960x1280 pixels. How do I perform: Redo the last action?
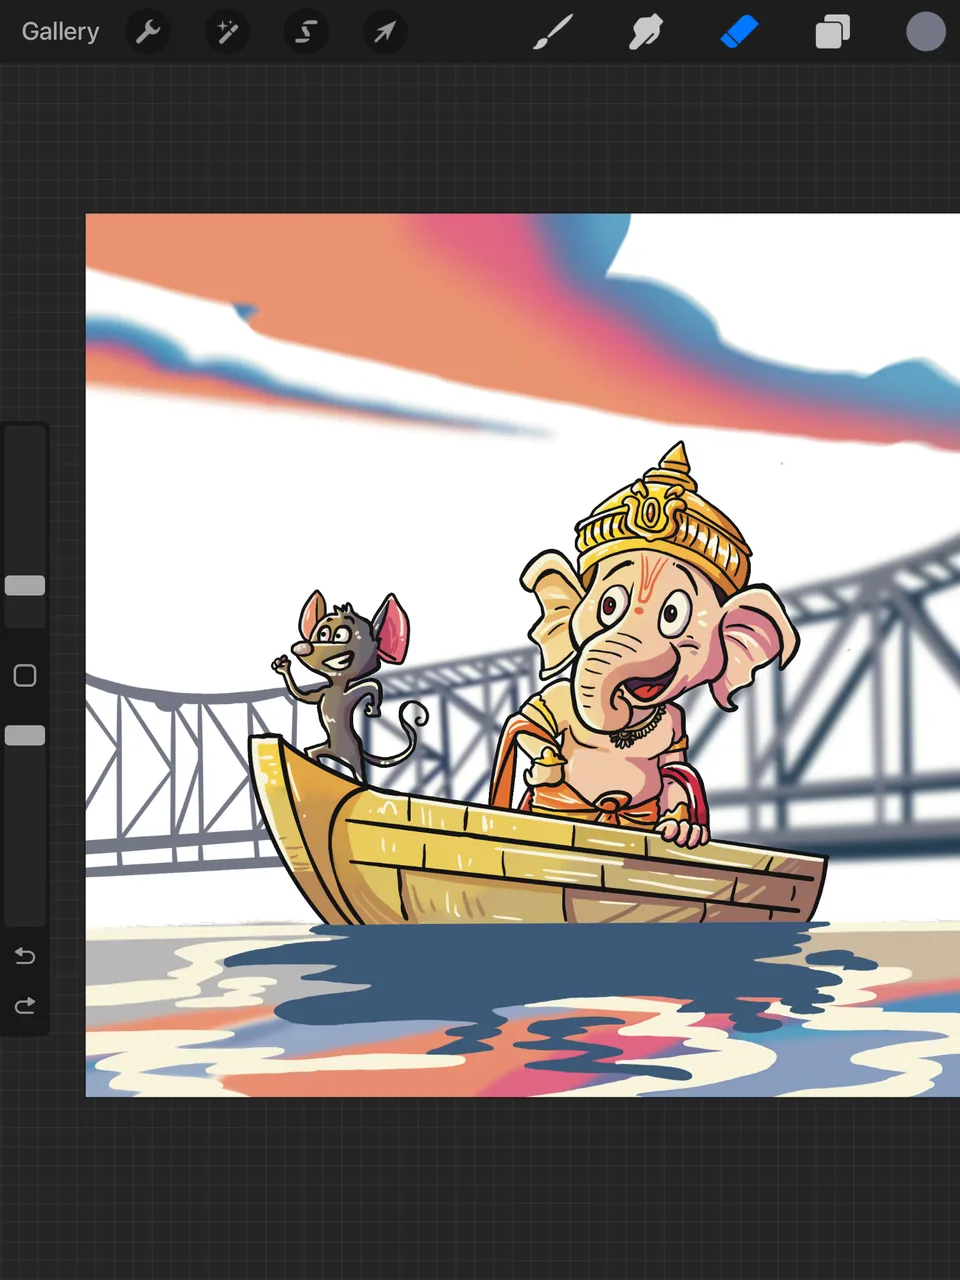tap(25, 1005)
